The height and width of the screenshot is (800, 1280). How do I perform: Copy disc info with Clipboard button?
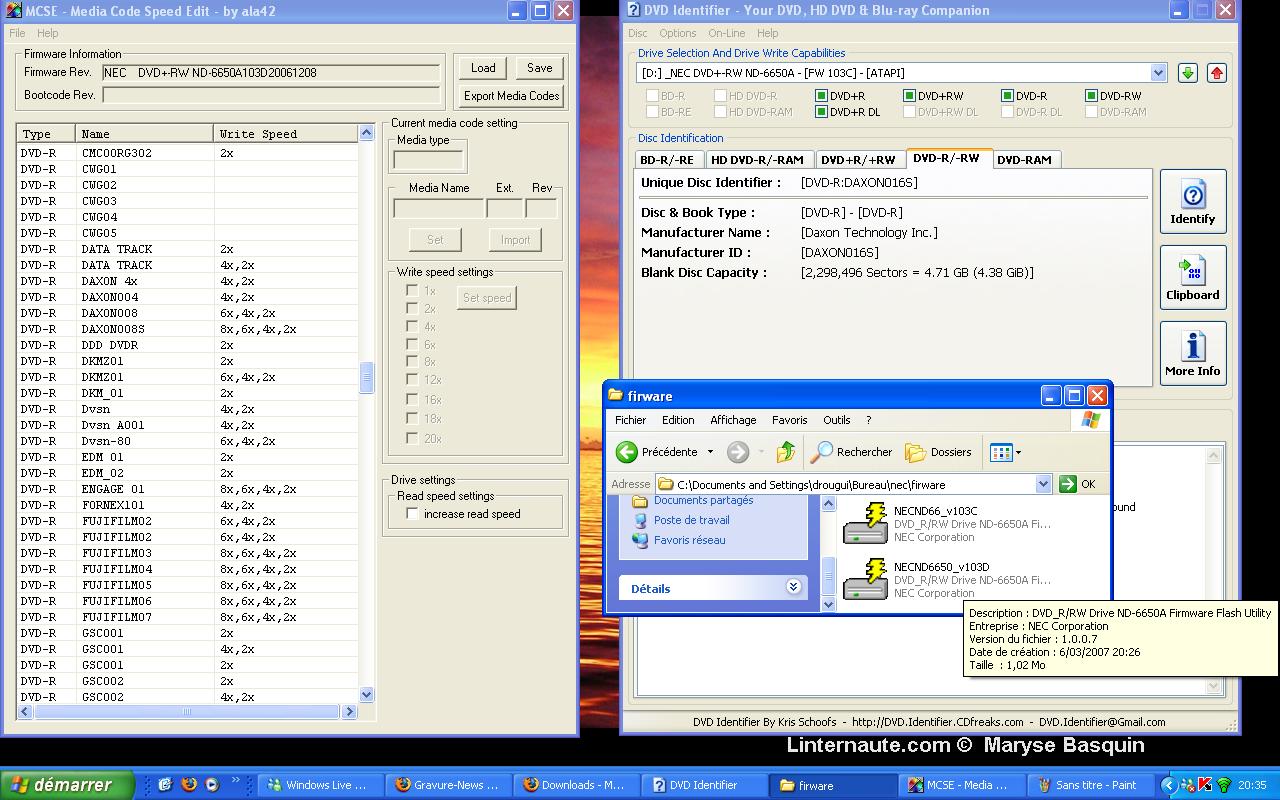1193,278
